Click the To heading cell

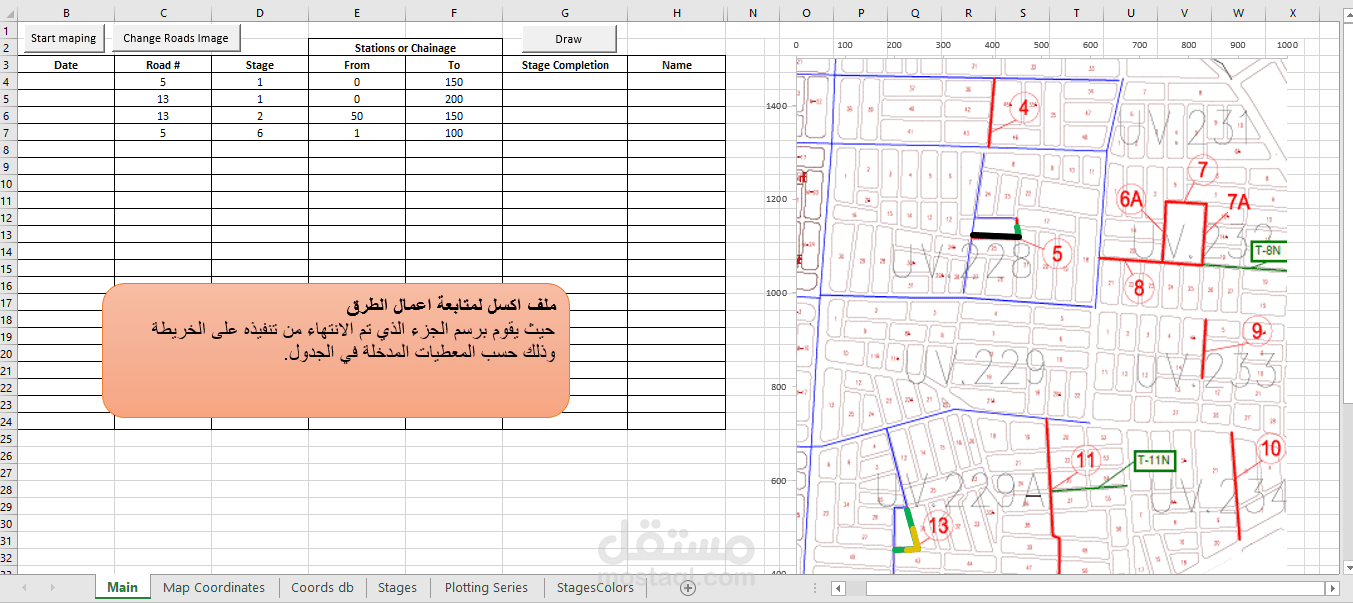point(454,65)
